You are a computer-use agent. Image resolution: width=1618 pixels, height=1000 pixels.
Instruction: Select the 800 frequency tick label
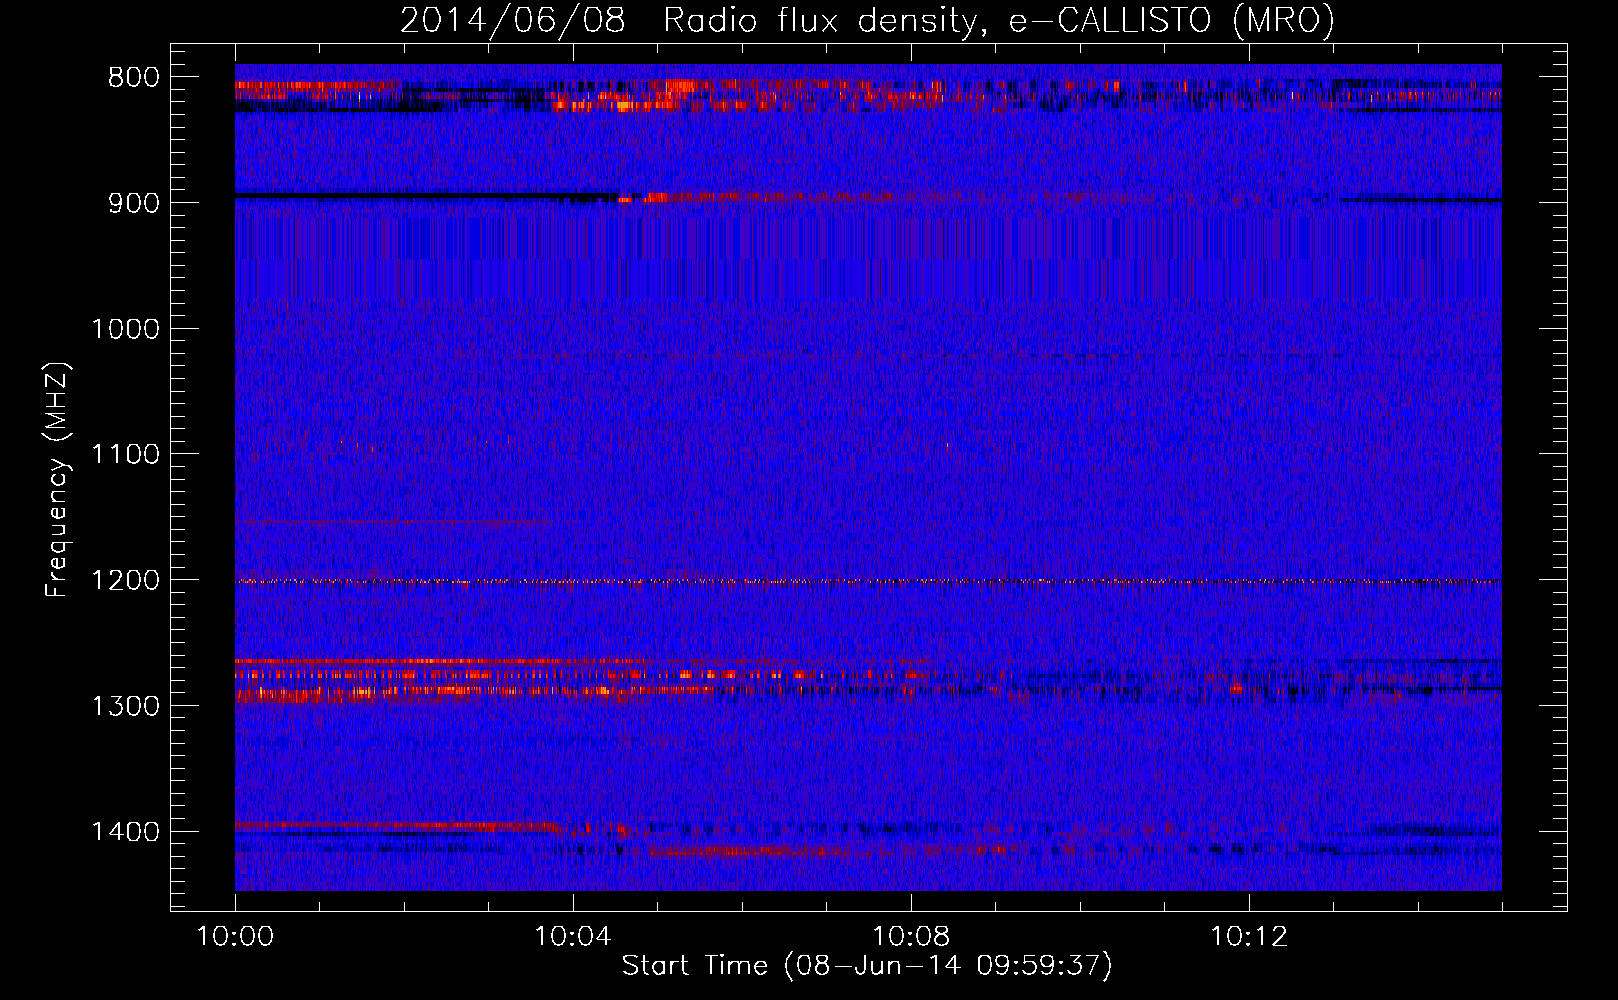coord(134,77)
